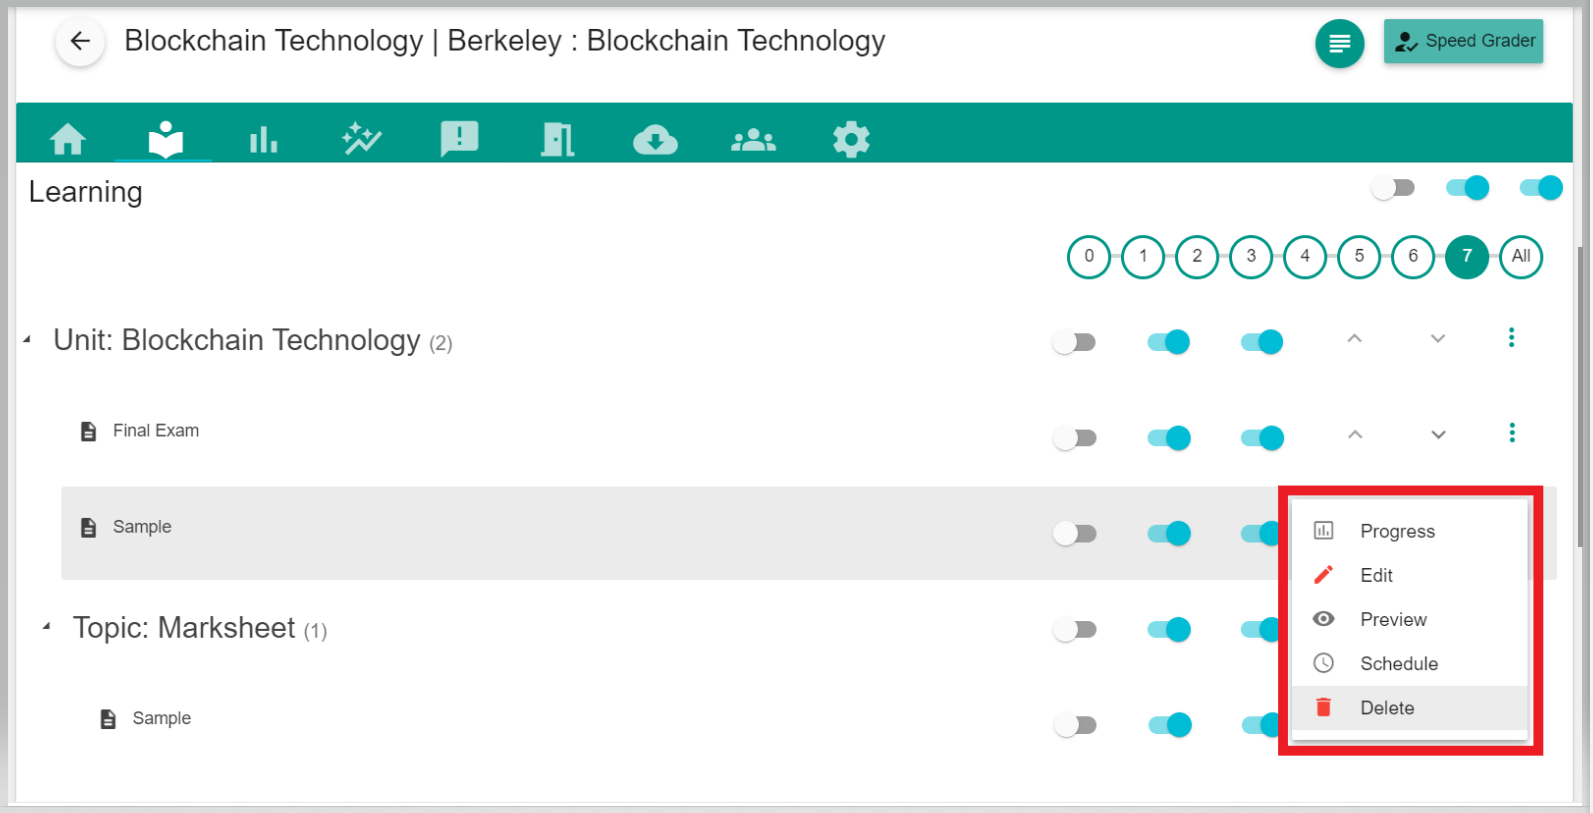Toggle first switch on Unit: Blockchain Technology row

pos(1075,342)
